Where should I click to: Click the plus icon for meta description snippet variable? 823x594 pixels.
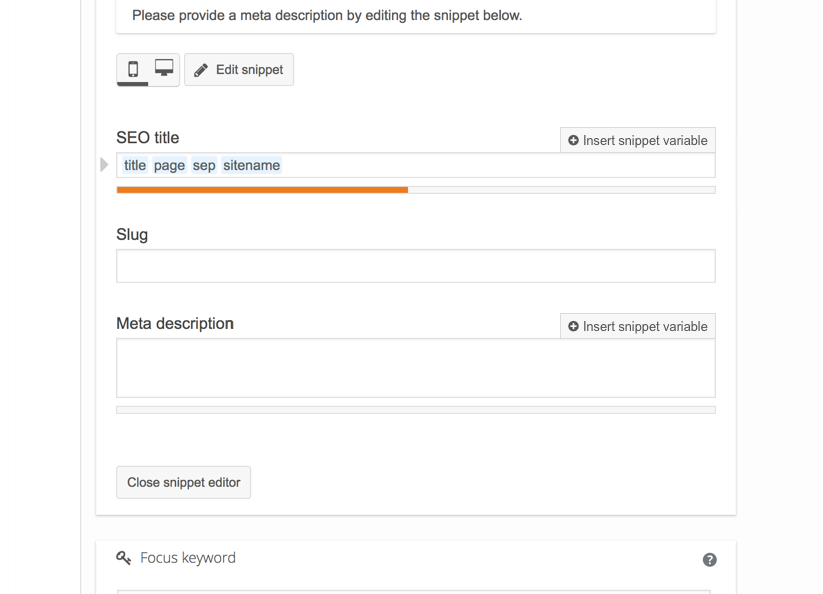tap(573, 326)
